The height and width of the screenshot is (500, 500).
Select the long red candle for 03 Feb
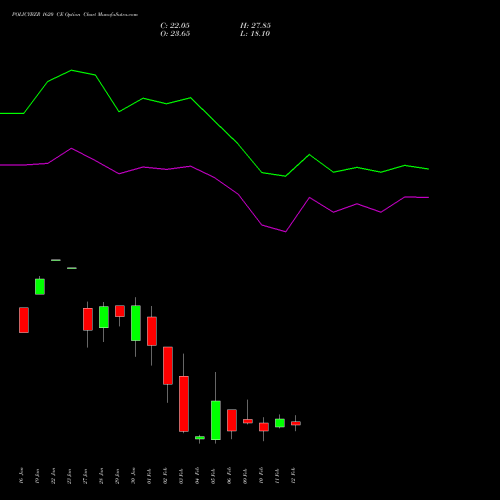click(x=184, y=404)
